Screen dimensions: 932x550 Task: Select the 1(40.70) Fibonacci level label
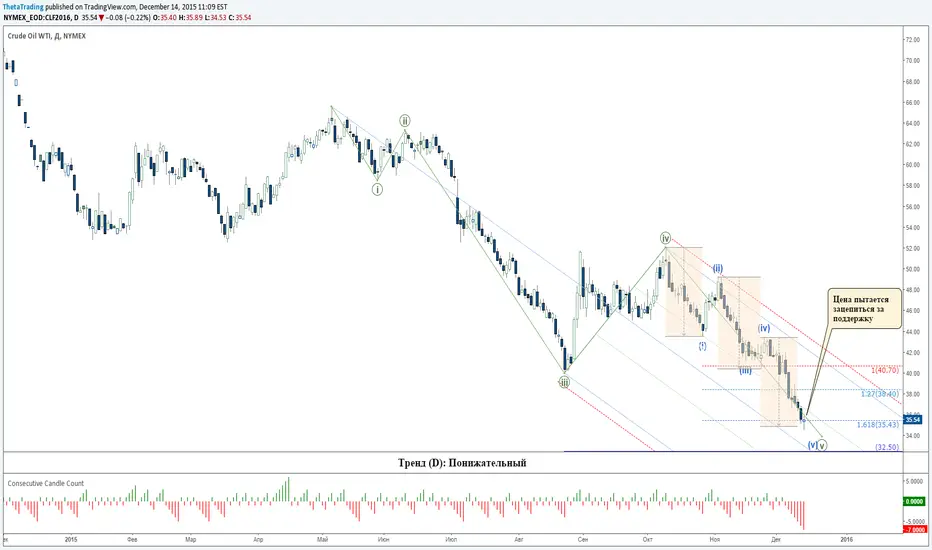tap(884, 370)
